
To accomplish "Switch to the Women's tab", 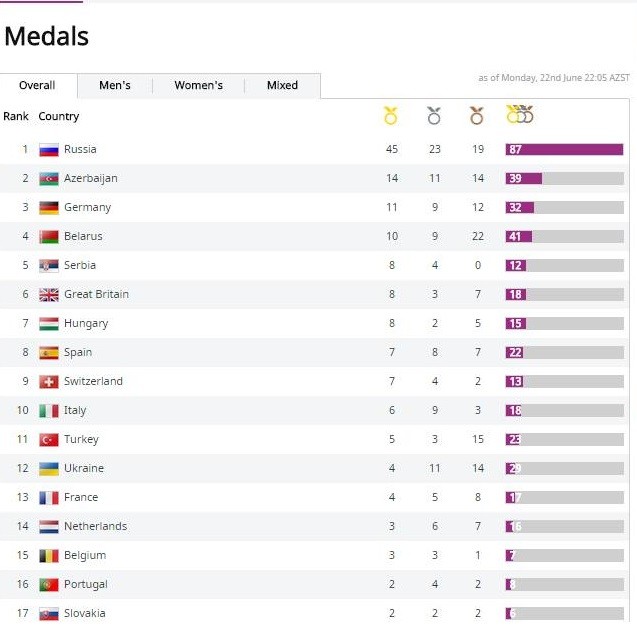I will point(198,86).
